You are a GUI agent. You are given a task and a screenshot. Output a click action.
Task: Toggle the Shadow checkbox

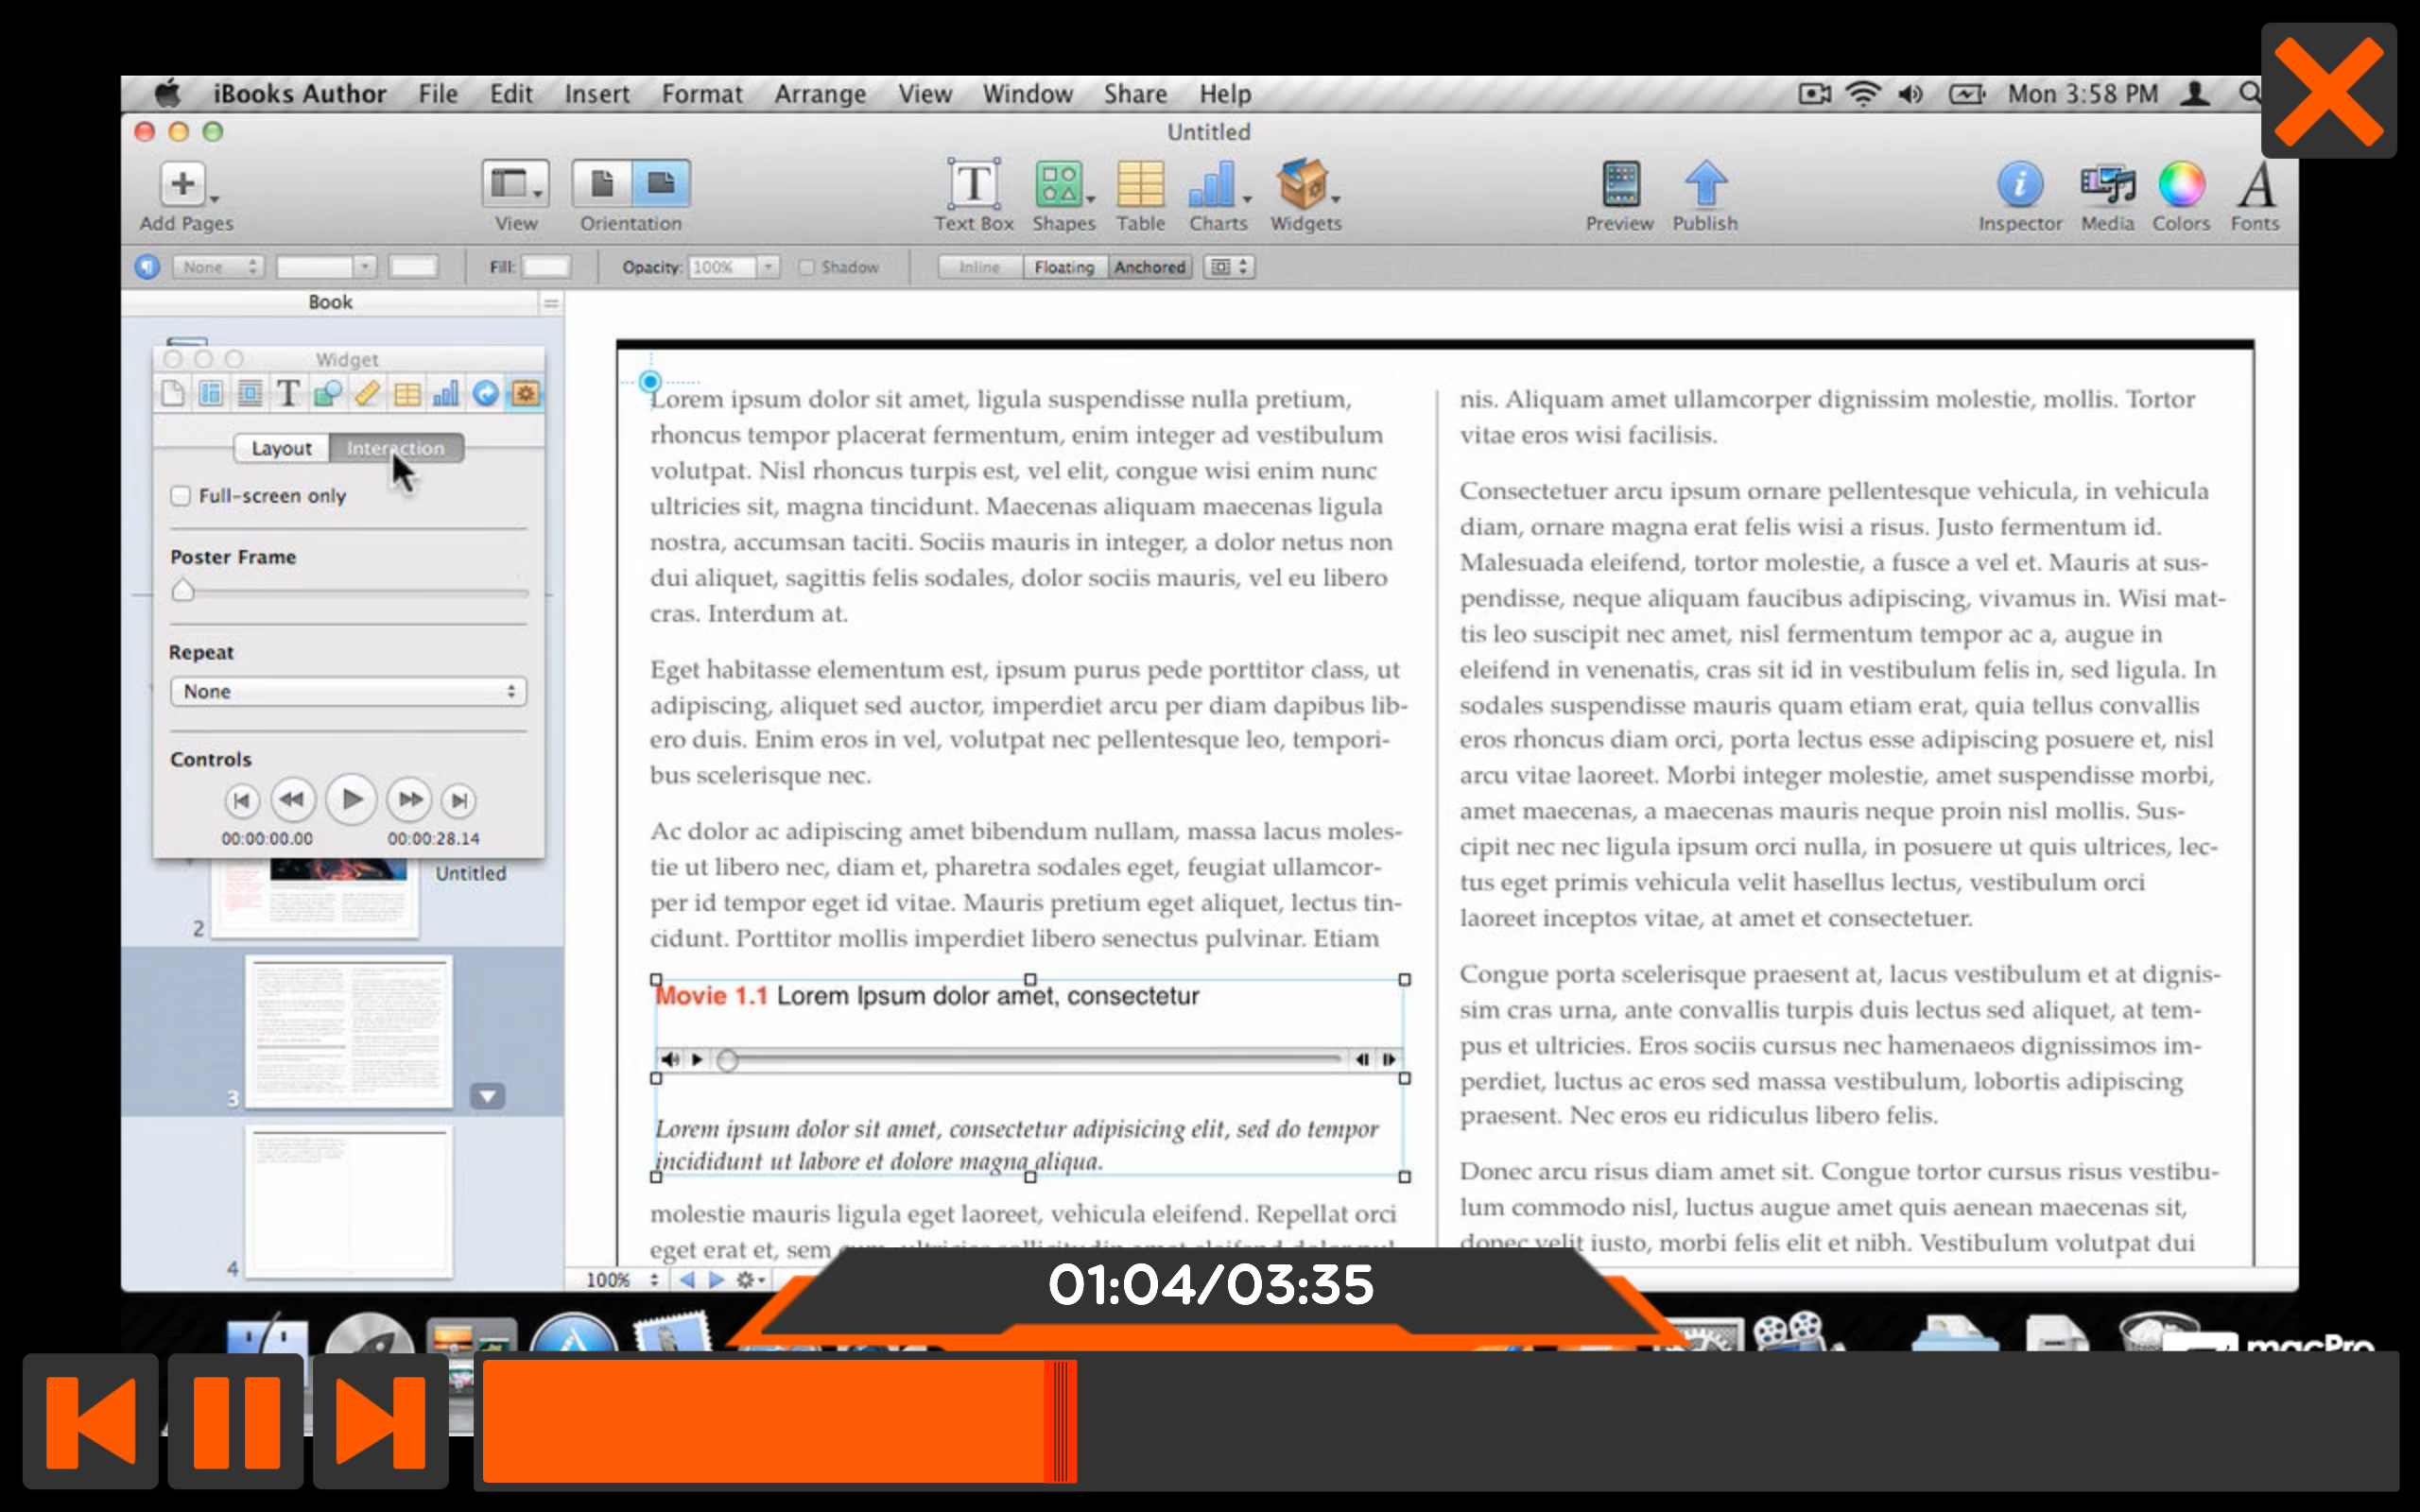[806, 268]
